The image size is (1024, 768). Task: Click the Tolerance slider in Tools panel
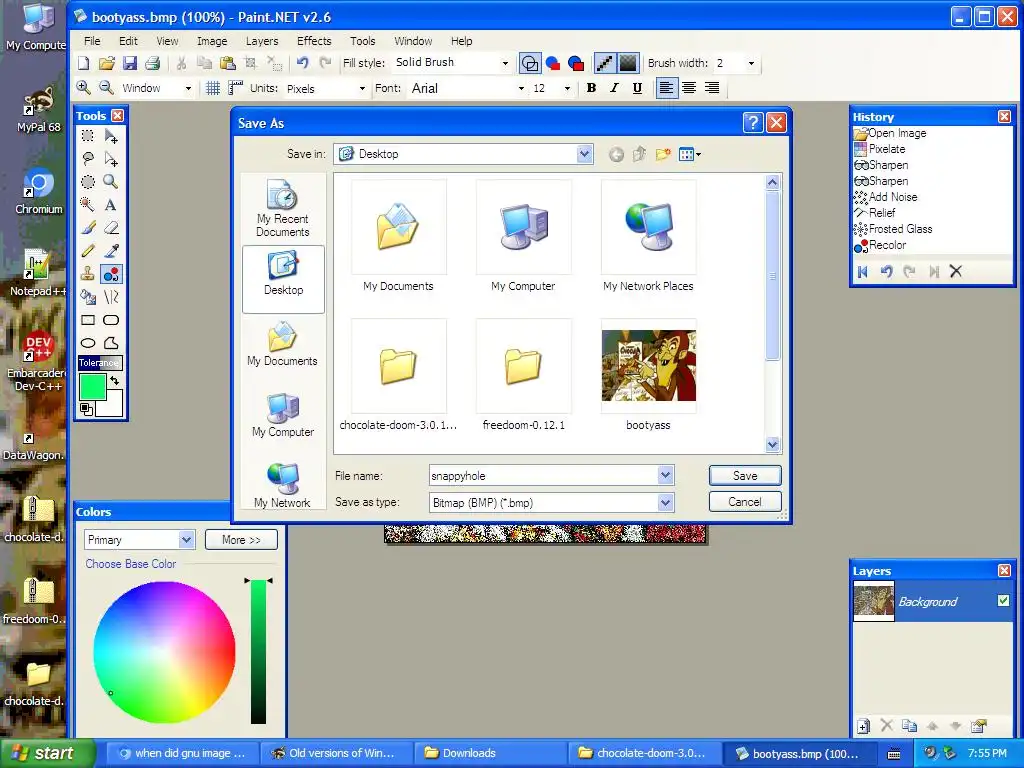click(x=100, y=362)
